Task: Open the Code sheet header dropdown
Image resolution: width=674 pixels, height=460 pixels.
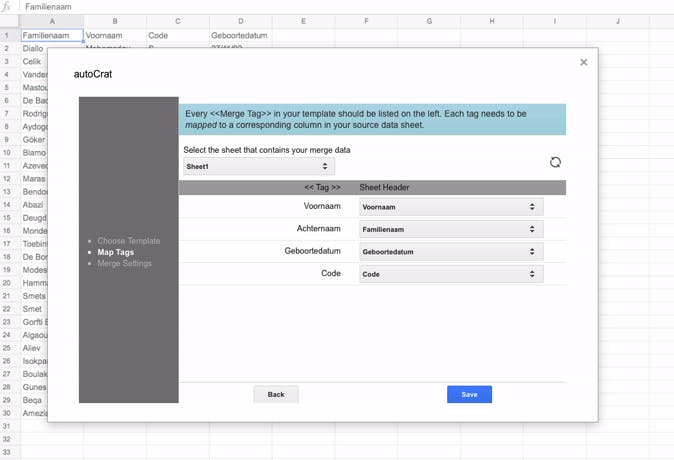Action: point(451,274)
